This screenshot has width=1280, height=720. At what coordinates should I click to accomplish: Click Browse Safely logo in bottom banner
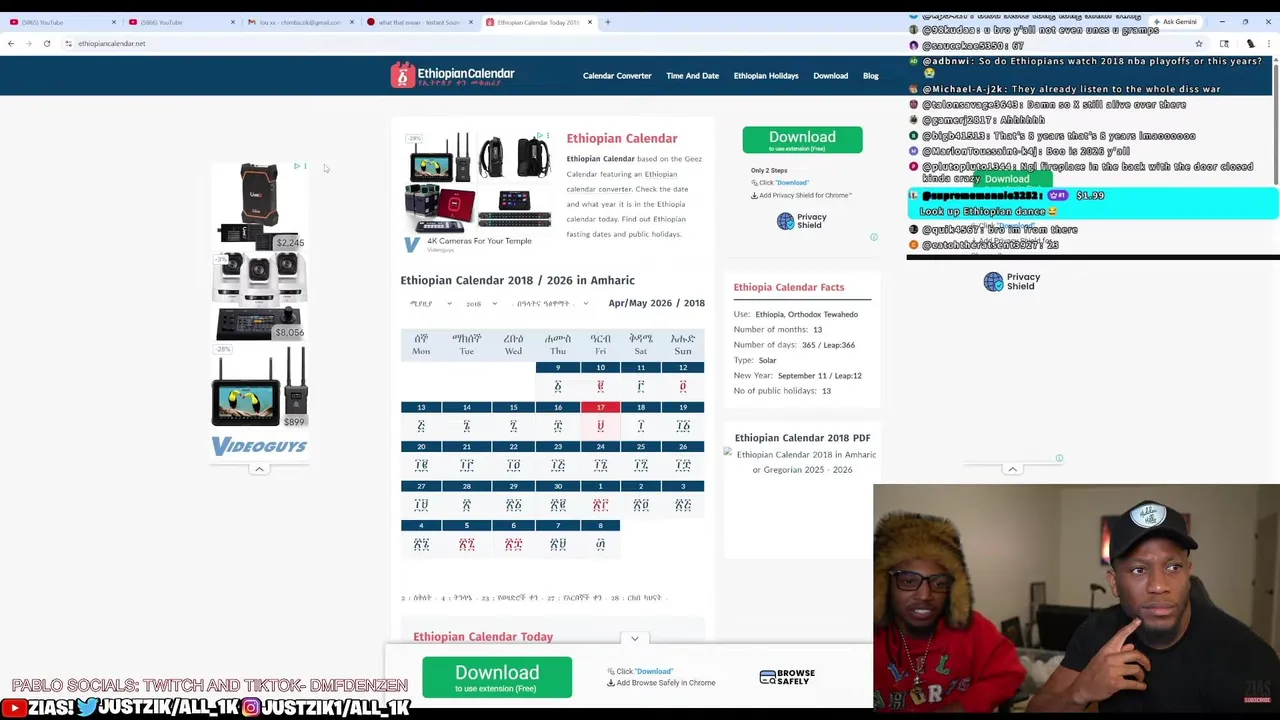click(787, 677)
